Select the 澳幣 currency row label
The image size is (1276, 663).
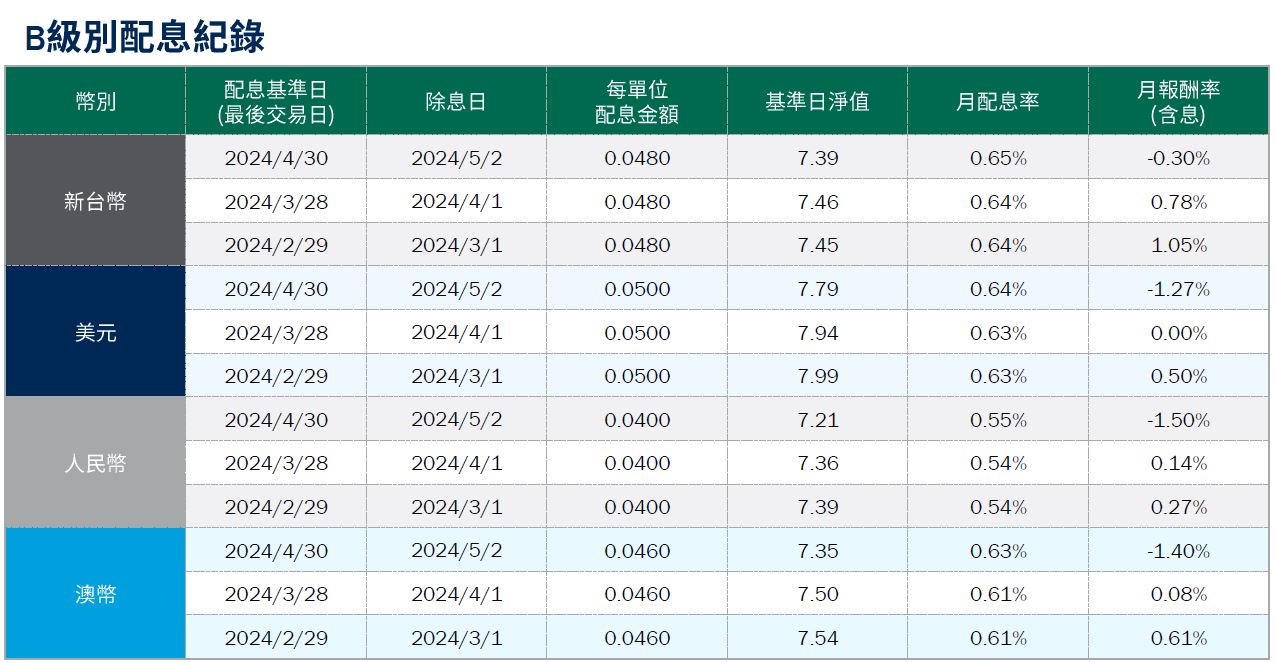tap(96, 592)
